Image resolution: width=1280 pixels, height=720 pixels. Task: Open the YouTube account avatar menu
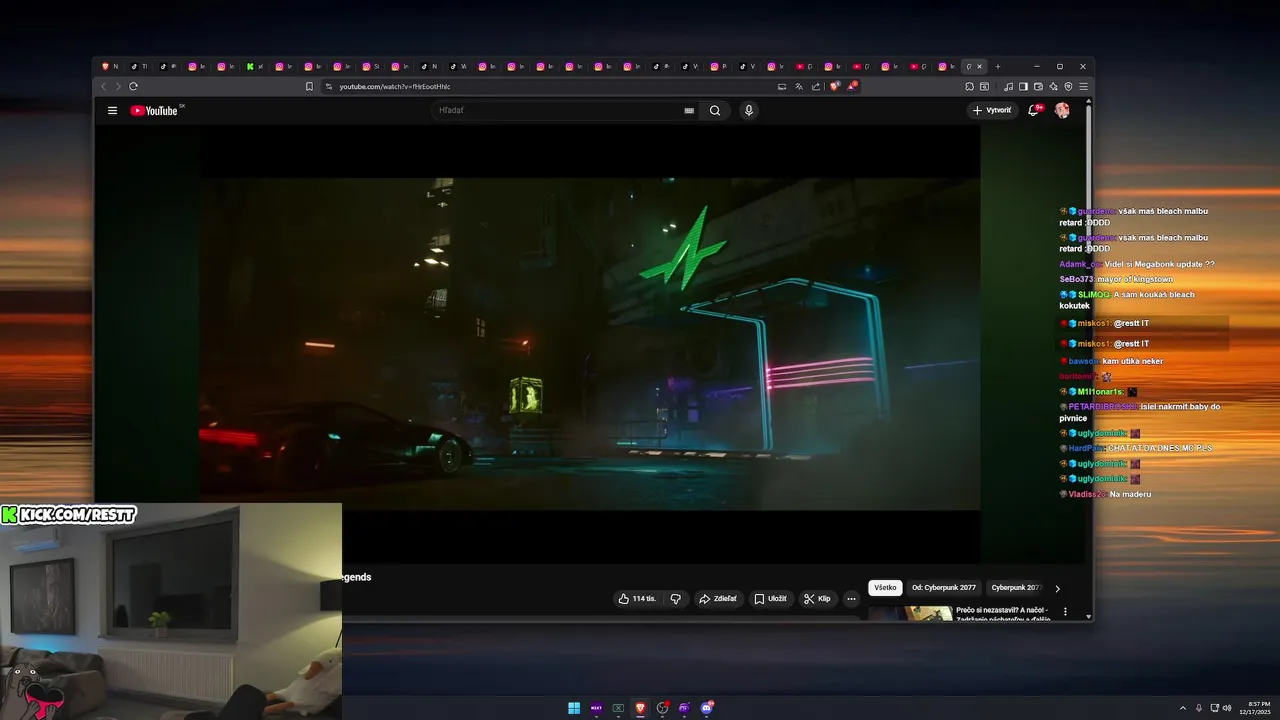click(1062, 110)
